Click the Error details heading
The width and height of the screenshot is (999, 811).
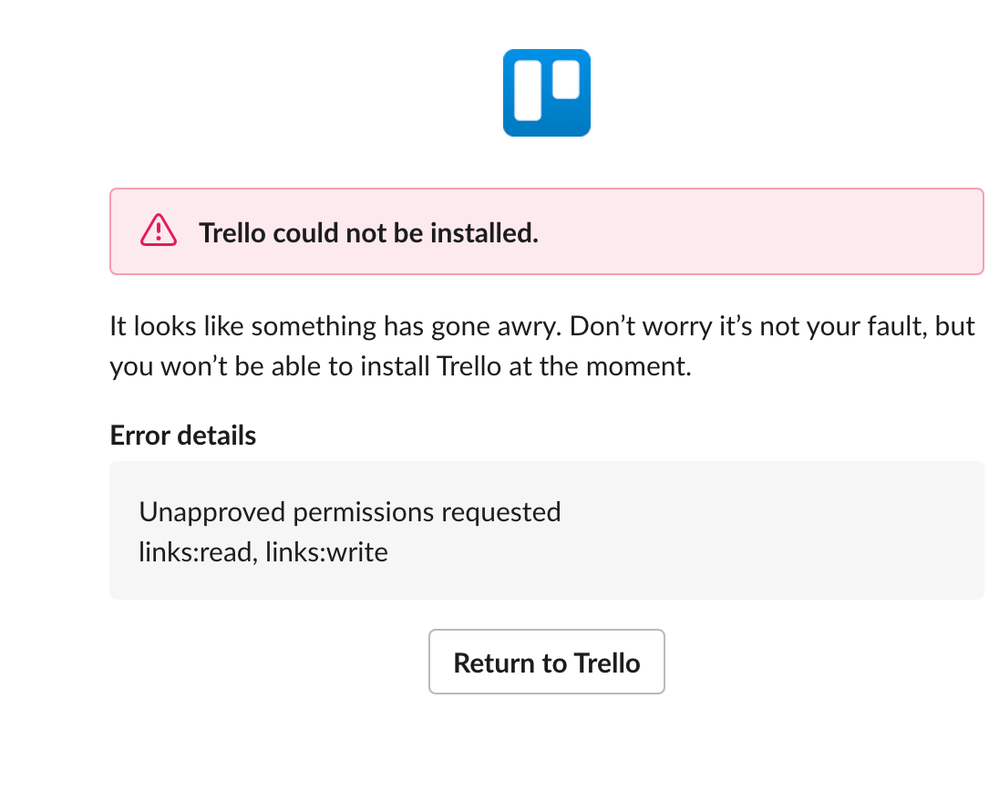(183, 436)
